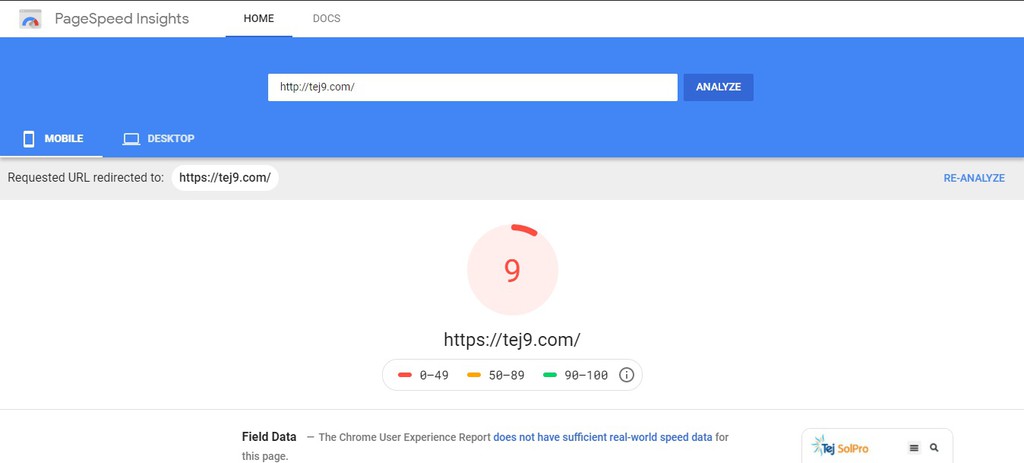Click the redirected URL chip https://tej9.com/
This screenshot has width=1024, height=463.
click(x=225, y=178)
